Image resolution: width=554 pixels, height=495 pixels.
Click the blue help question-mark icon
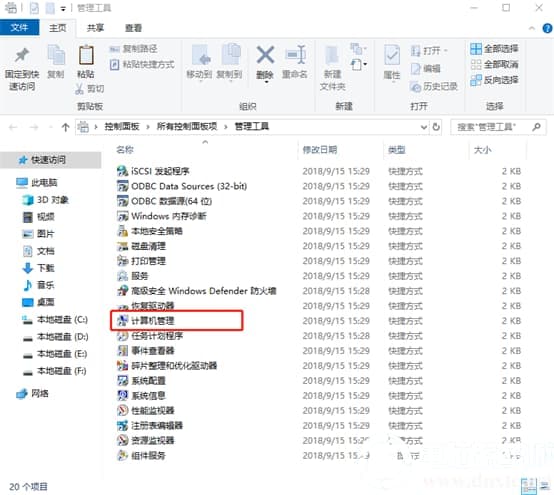pos(547,28)
